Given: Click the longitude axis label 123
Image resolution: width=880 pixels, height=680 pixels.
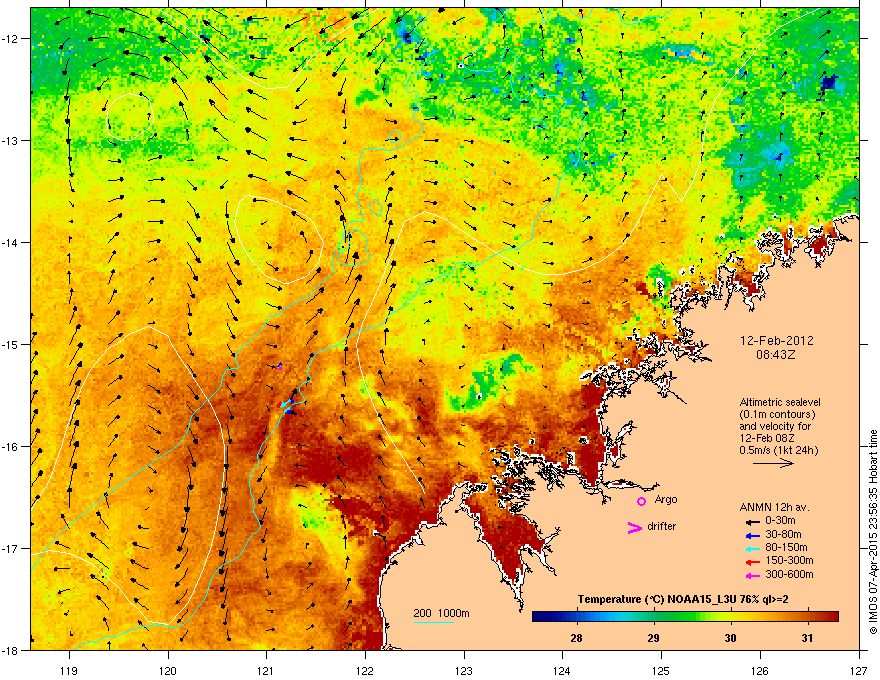Looking at the screenshot, I should point(464,670).
